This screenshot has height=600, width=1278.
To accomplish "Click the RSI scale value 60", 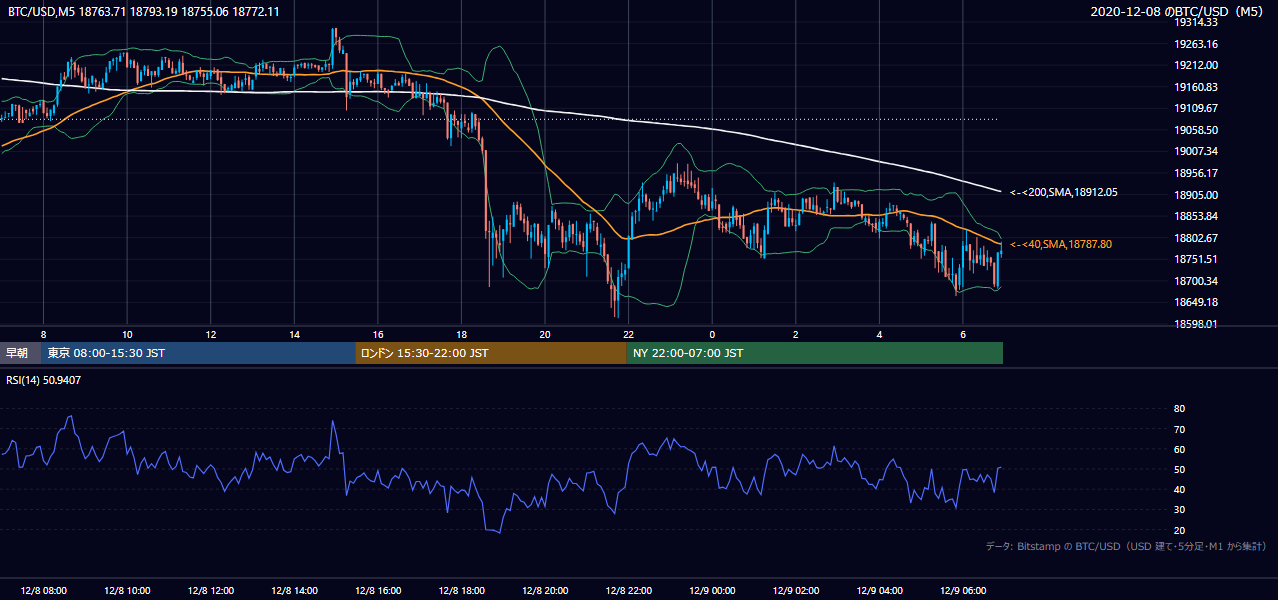I will pyautogui.click(x=1180, y=449).
